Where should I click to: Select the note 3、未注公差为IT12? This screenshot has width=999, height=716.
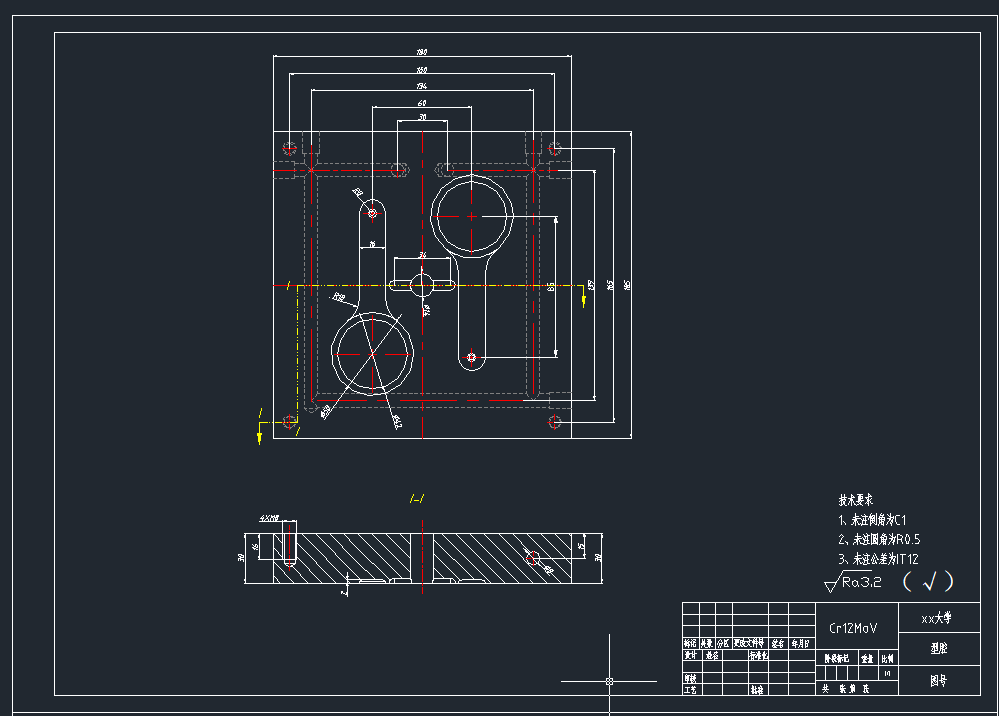(878, 559)
